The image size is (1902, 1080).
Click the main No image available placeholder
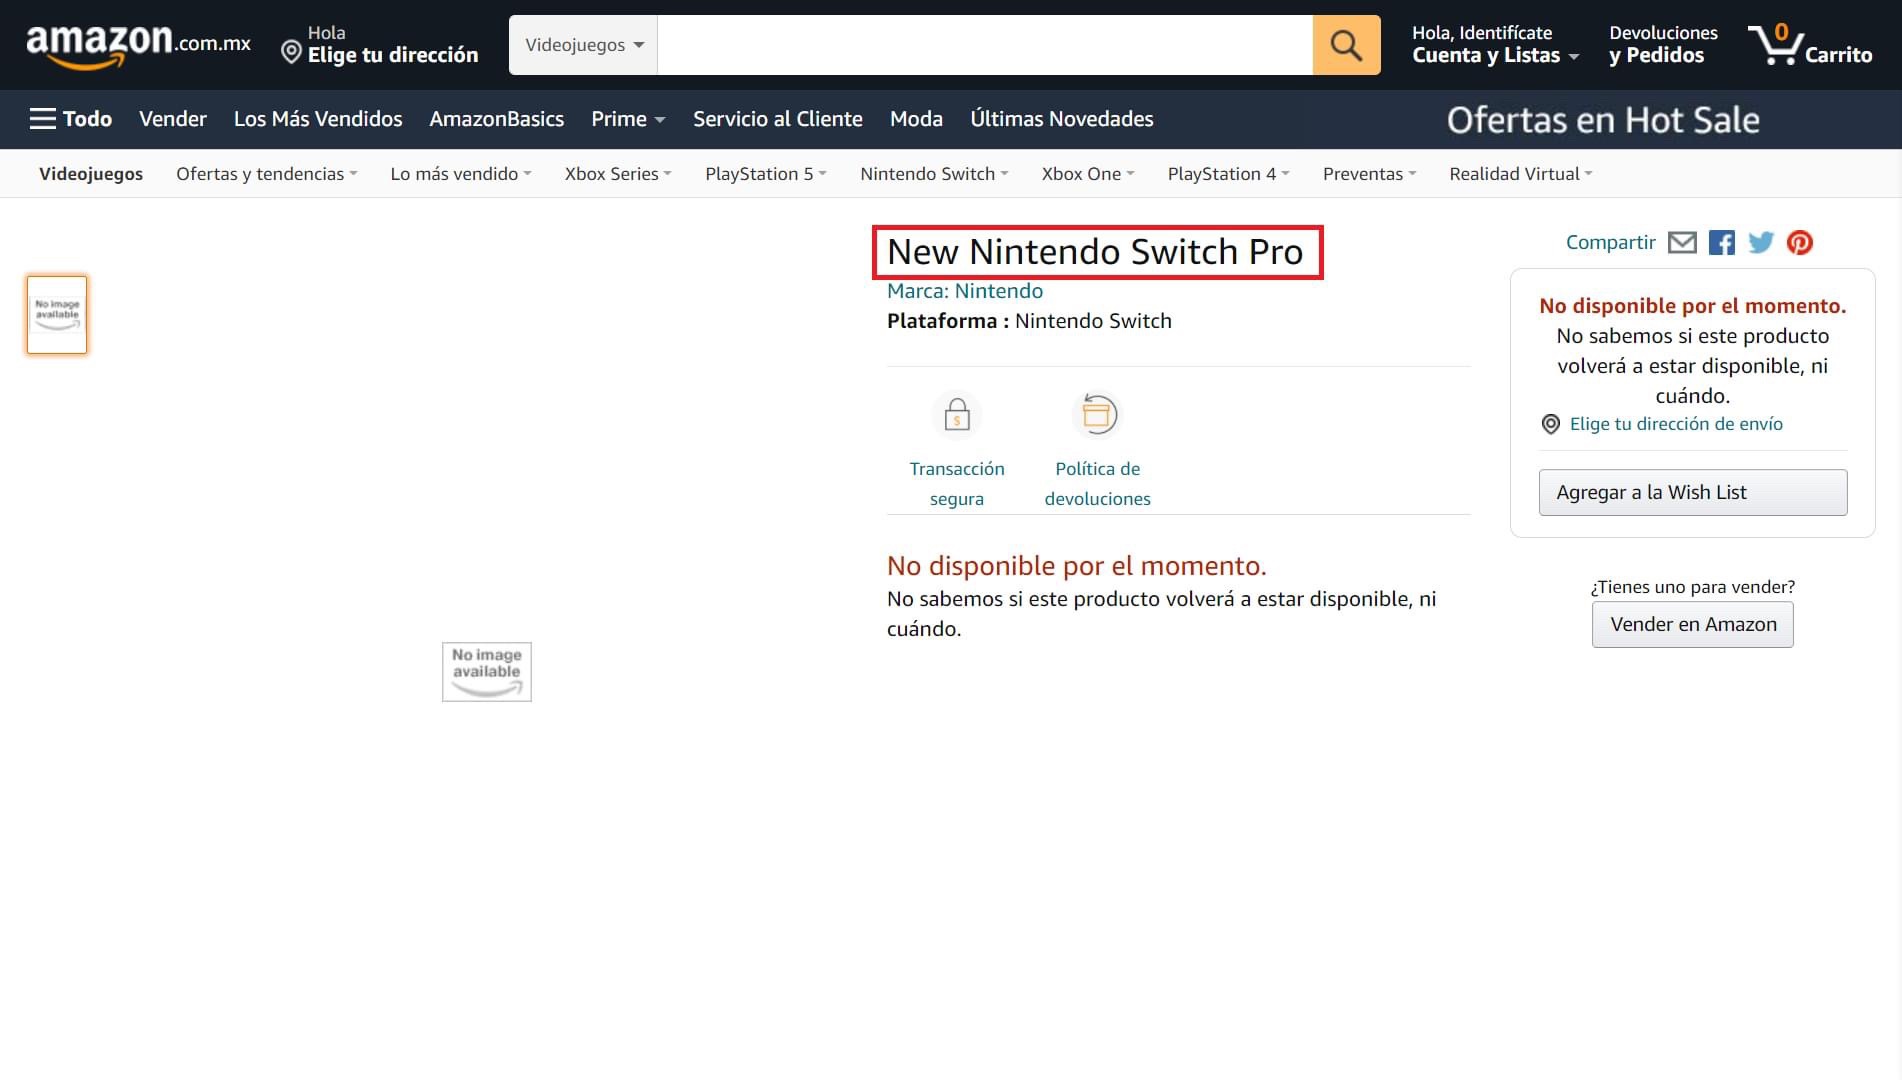click(x=487, y=672)
